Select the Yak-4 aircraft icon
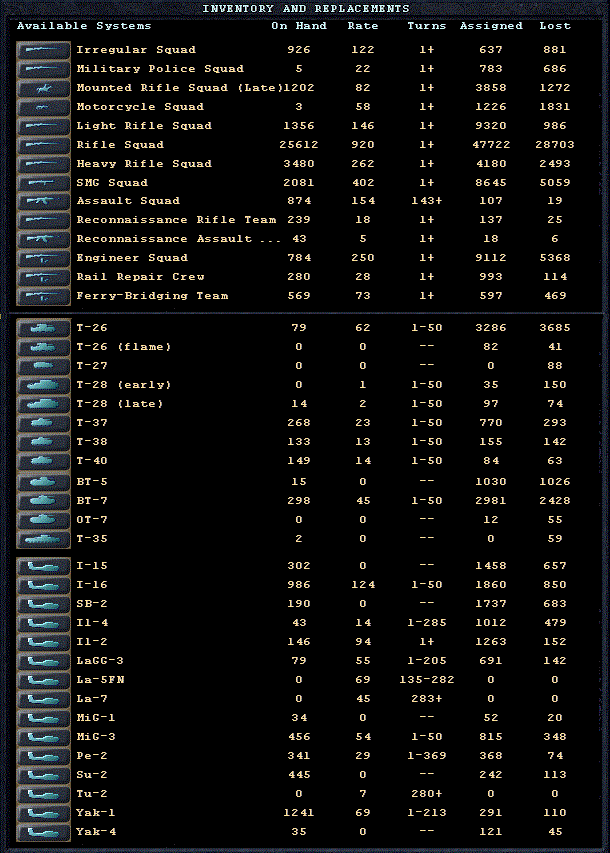 point(44,832)
